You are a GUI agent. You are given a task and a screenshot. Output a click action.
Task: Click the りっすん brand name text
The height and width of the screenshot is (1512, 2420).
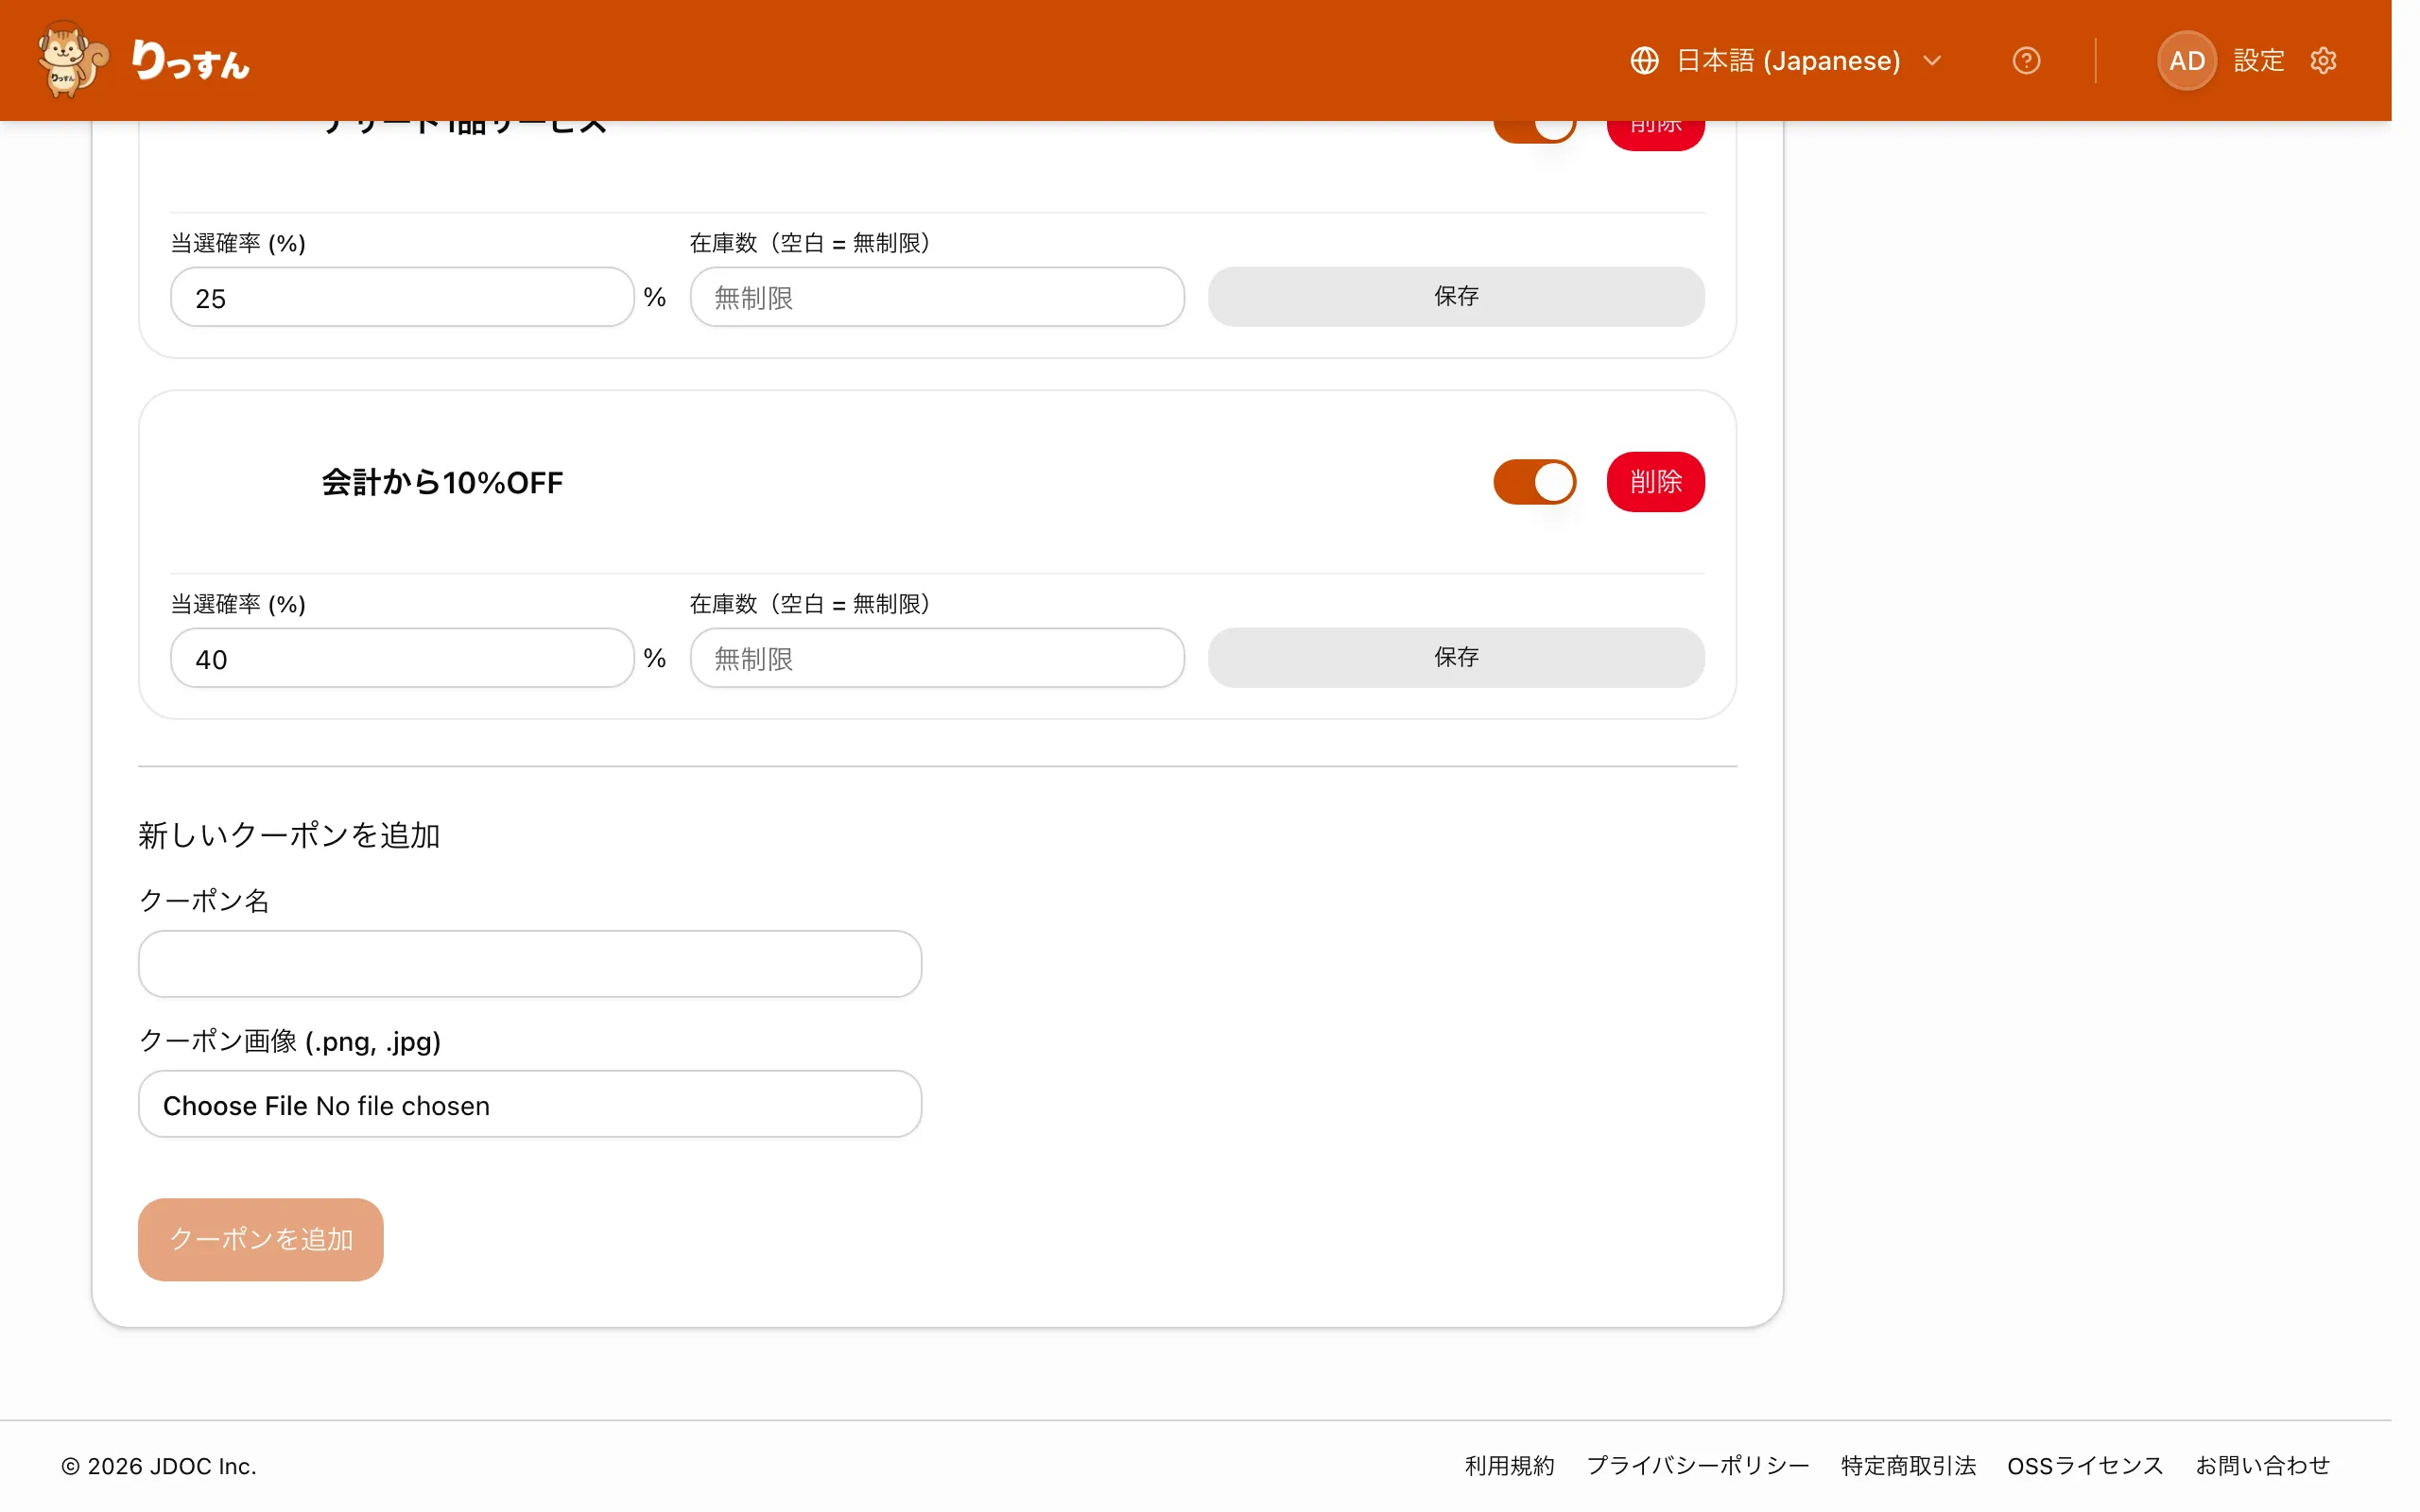tap(190, 61)
